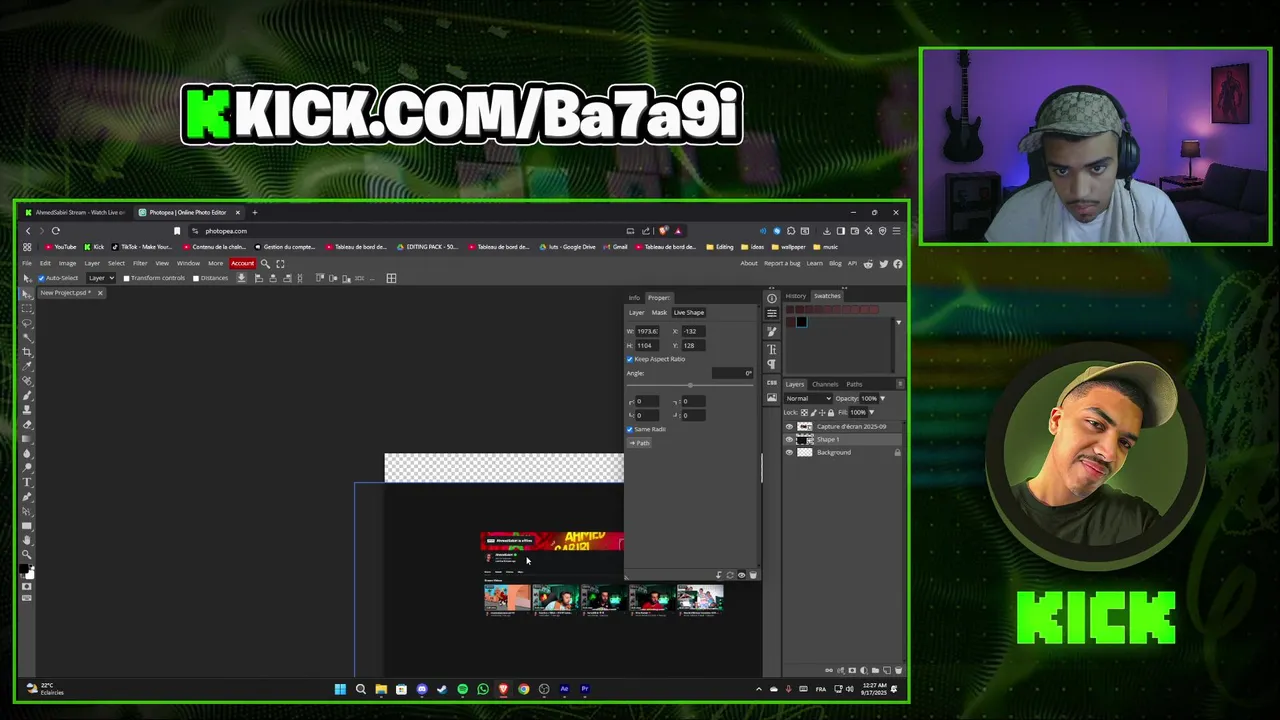Open the CSS panel icon
1280x720 pixels.
click(772, 382)
